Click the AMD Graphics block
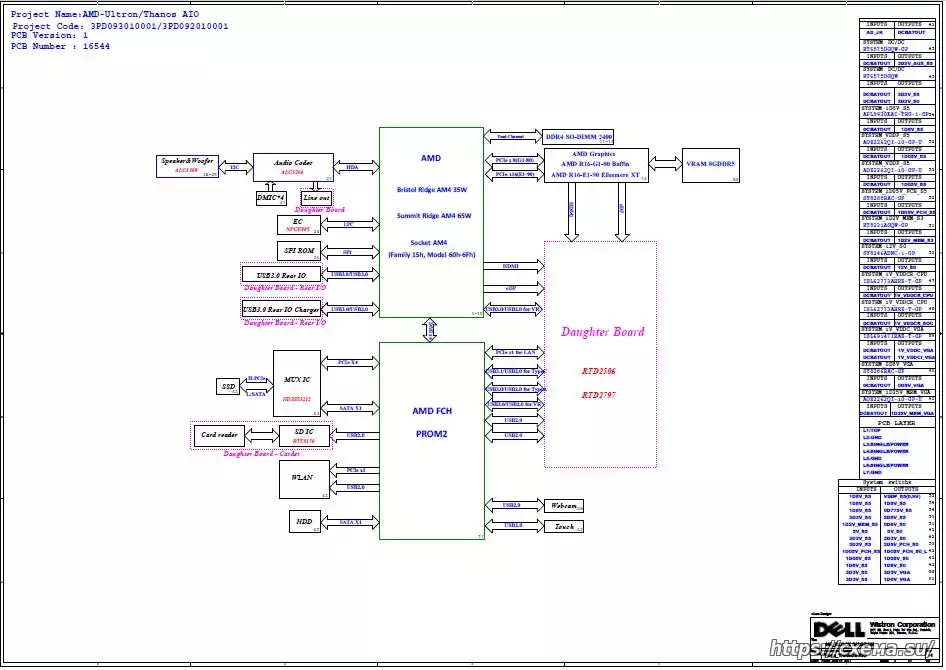This screenshot has width=946, height=670. 595,163
